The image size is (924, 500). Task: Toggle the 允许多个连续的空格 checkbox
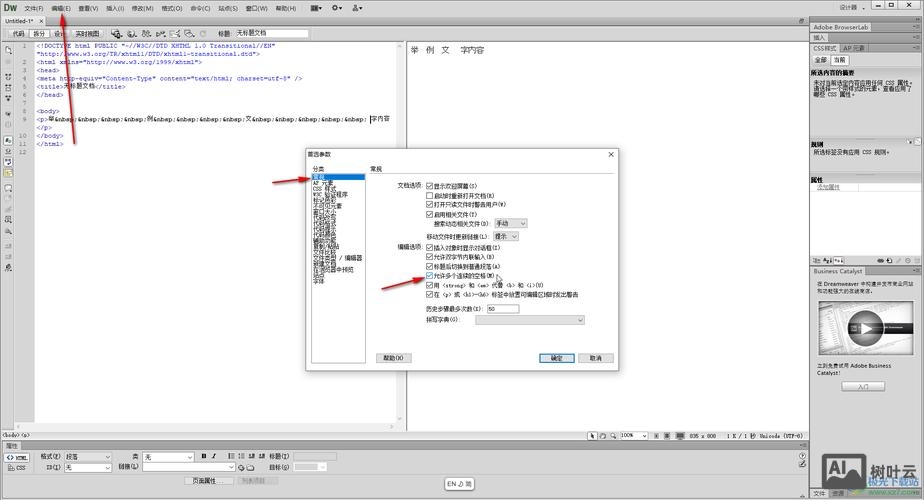(430, 276)
